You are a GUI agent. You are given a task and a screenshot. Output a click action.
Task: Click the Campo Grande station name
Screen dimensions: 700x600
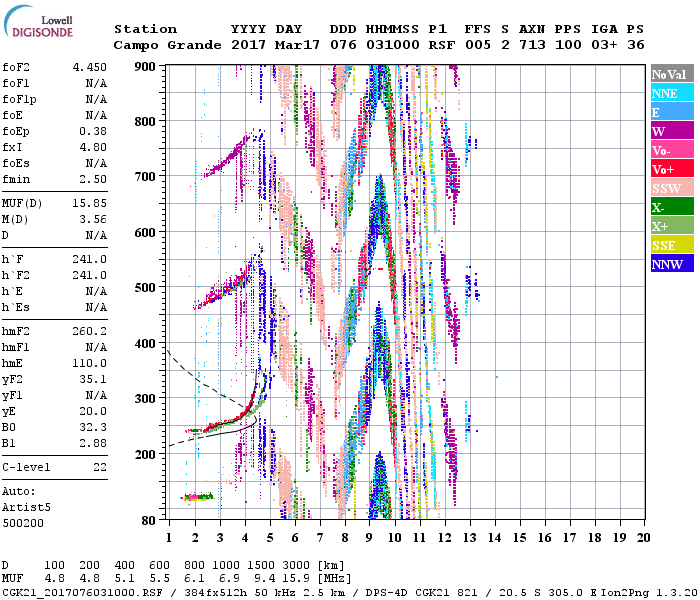pyautogui.click(x=161, y=45)
